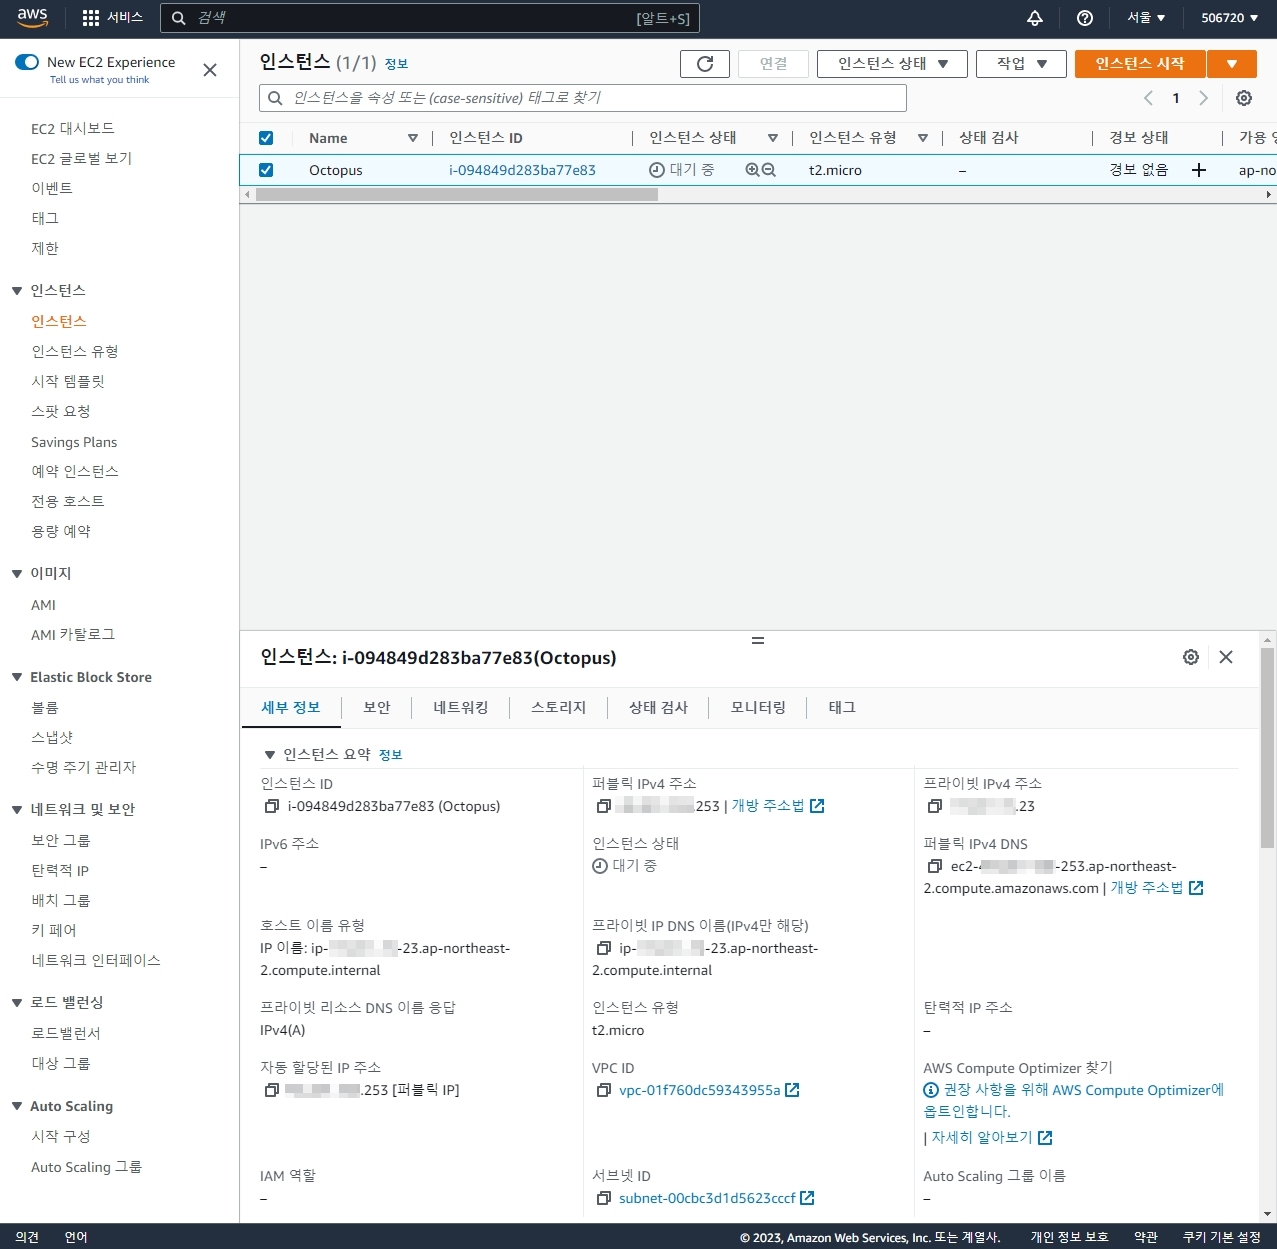Open the AWS home logo

click(32, 17)
